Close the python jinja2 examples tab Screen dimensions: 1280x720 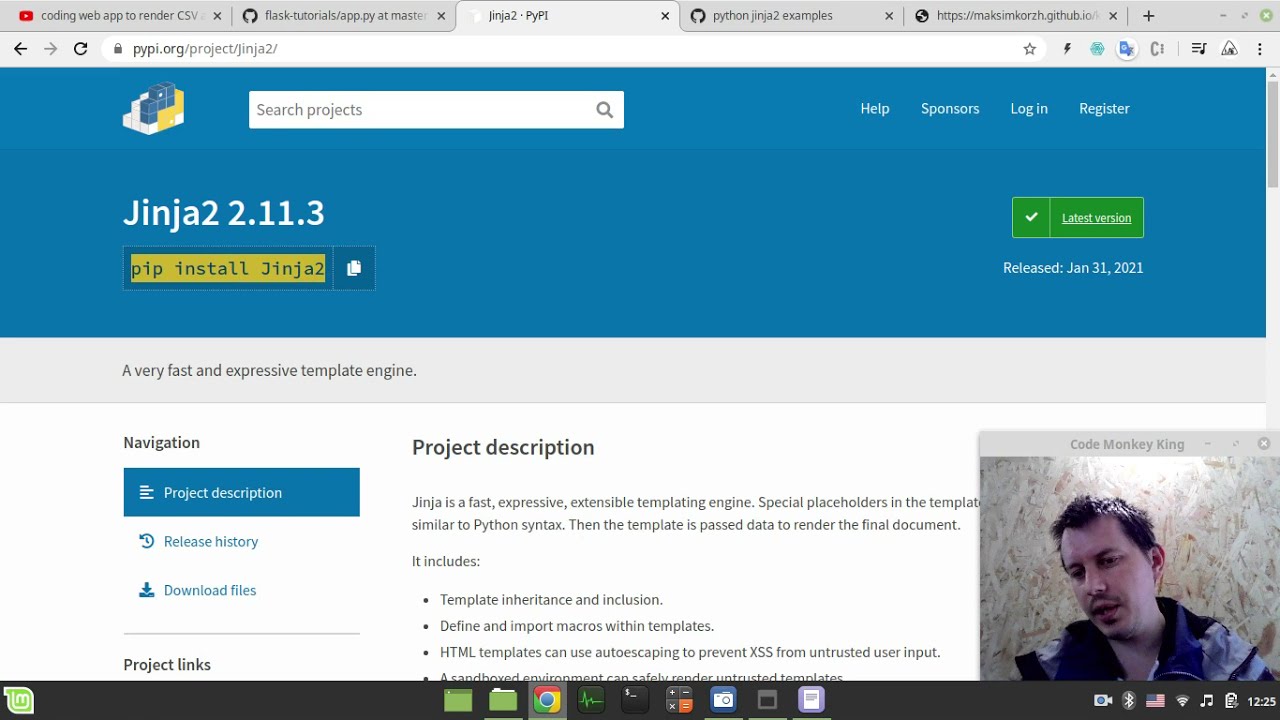[889, 16]
